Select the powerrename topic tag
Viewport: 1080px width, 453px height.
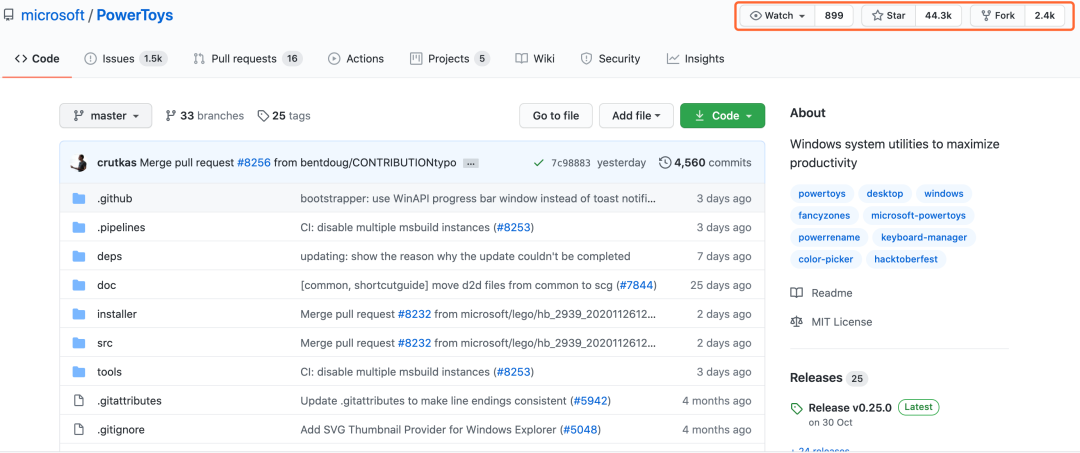pos(829,238)
